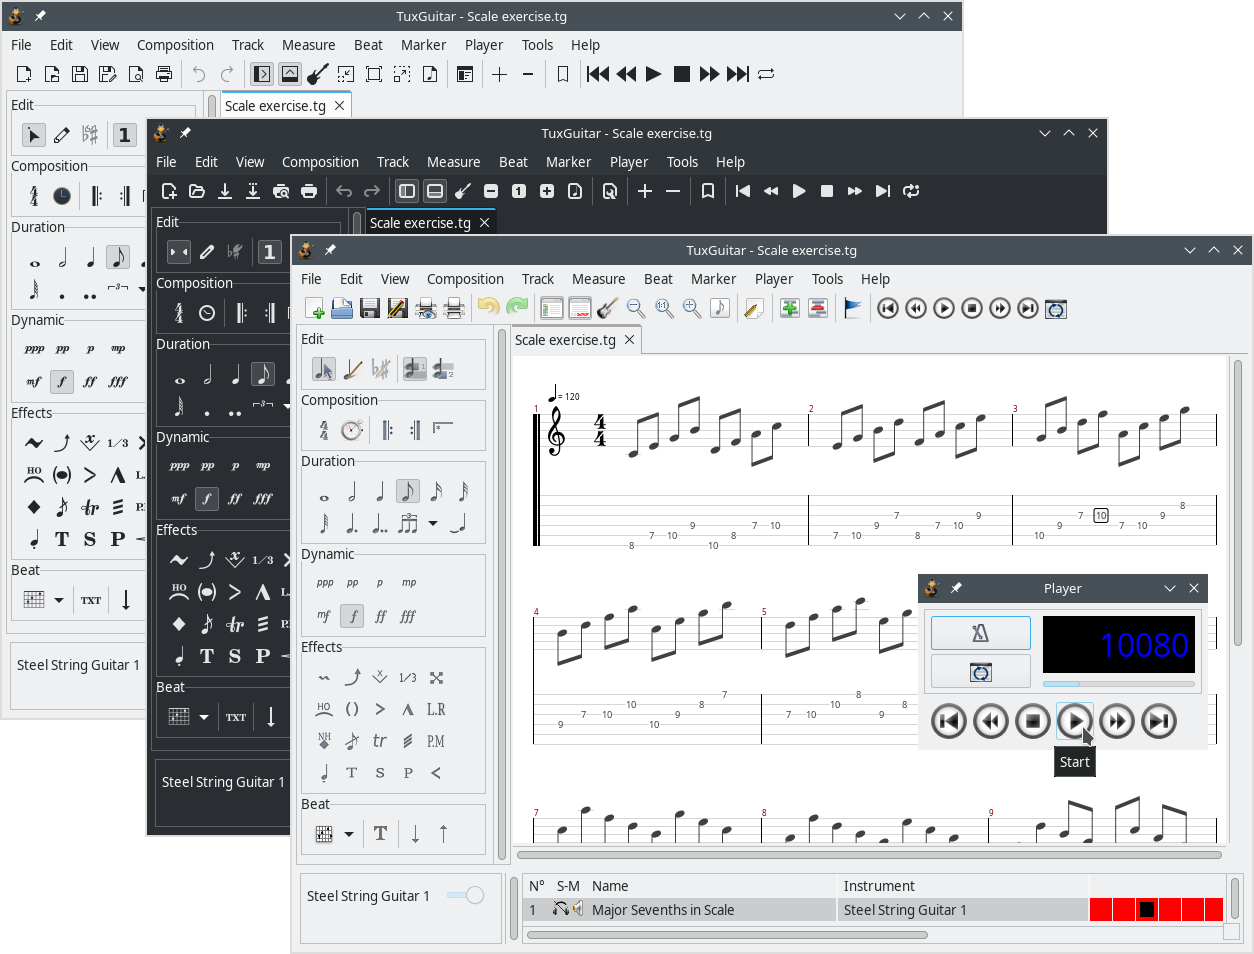
Task: Open the chord dropdown arrow in dark window Beat panel
Action: point(204,717)
